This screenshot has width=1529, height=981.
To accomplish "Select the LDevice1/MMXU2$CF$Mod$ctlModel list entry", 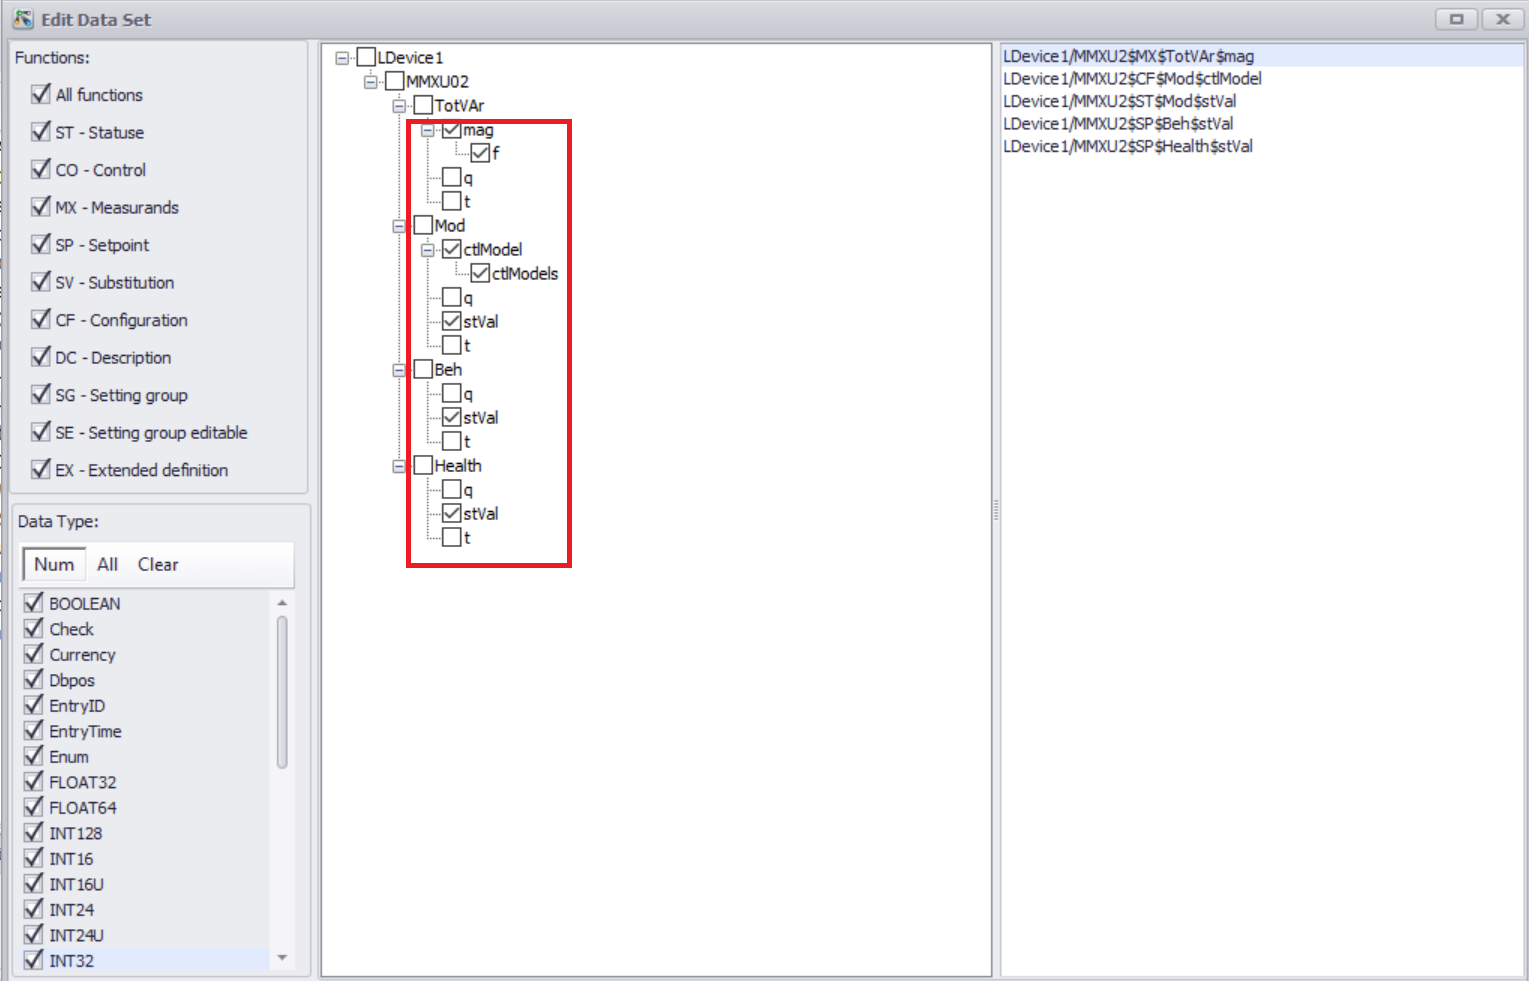I will 1132,79.
